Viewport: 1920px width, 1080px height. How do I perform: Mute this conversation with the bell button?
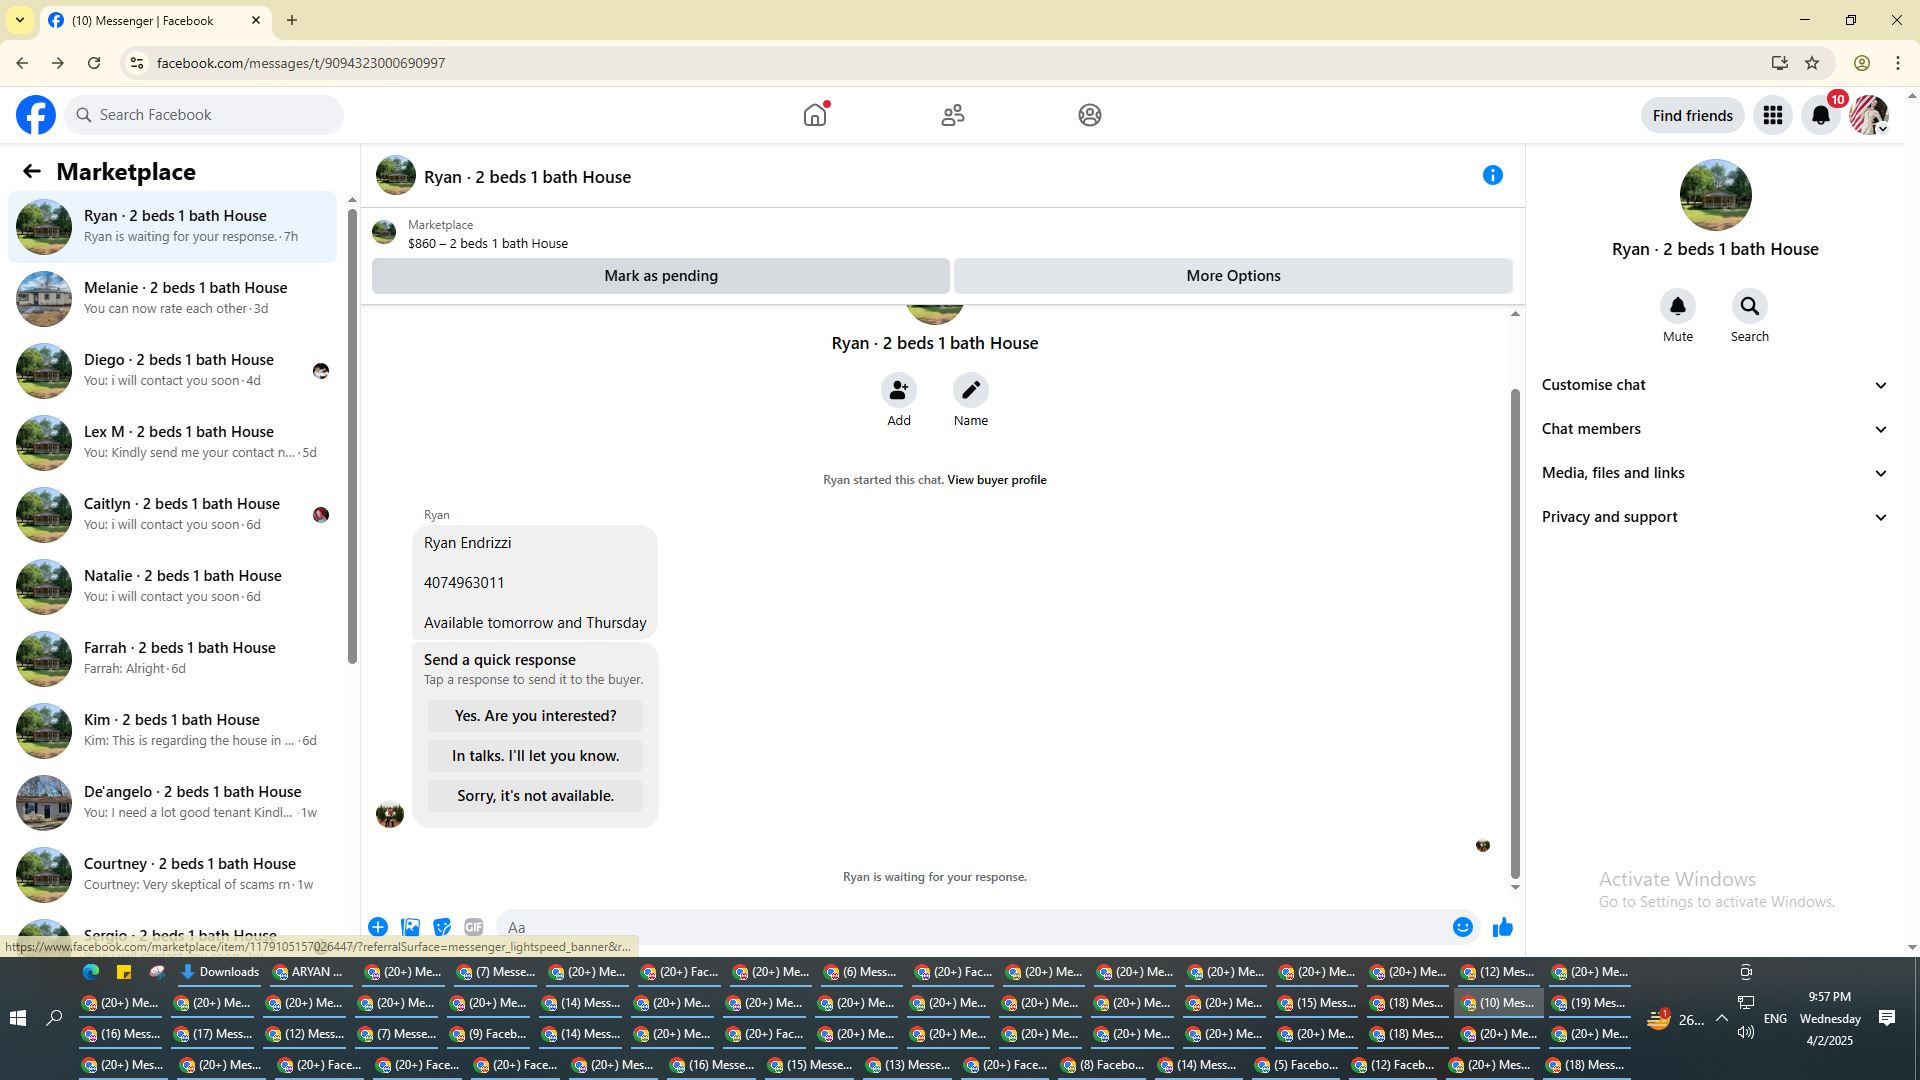tap(1677, 307)
